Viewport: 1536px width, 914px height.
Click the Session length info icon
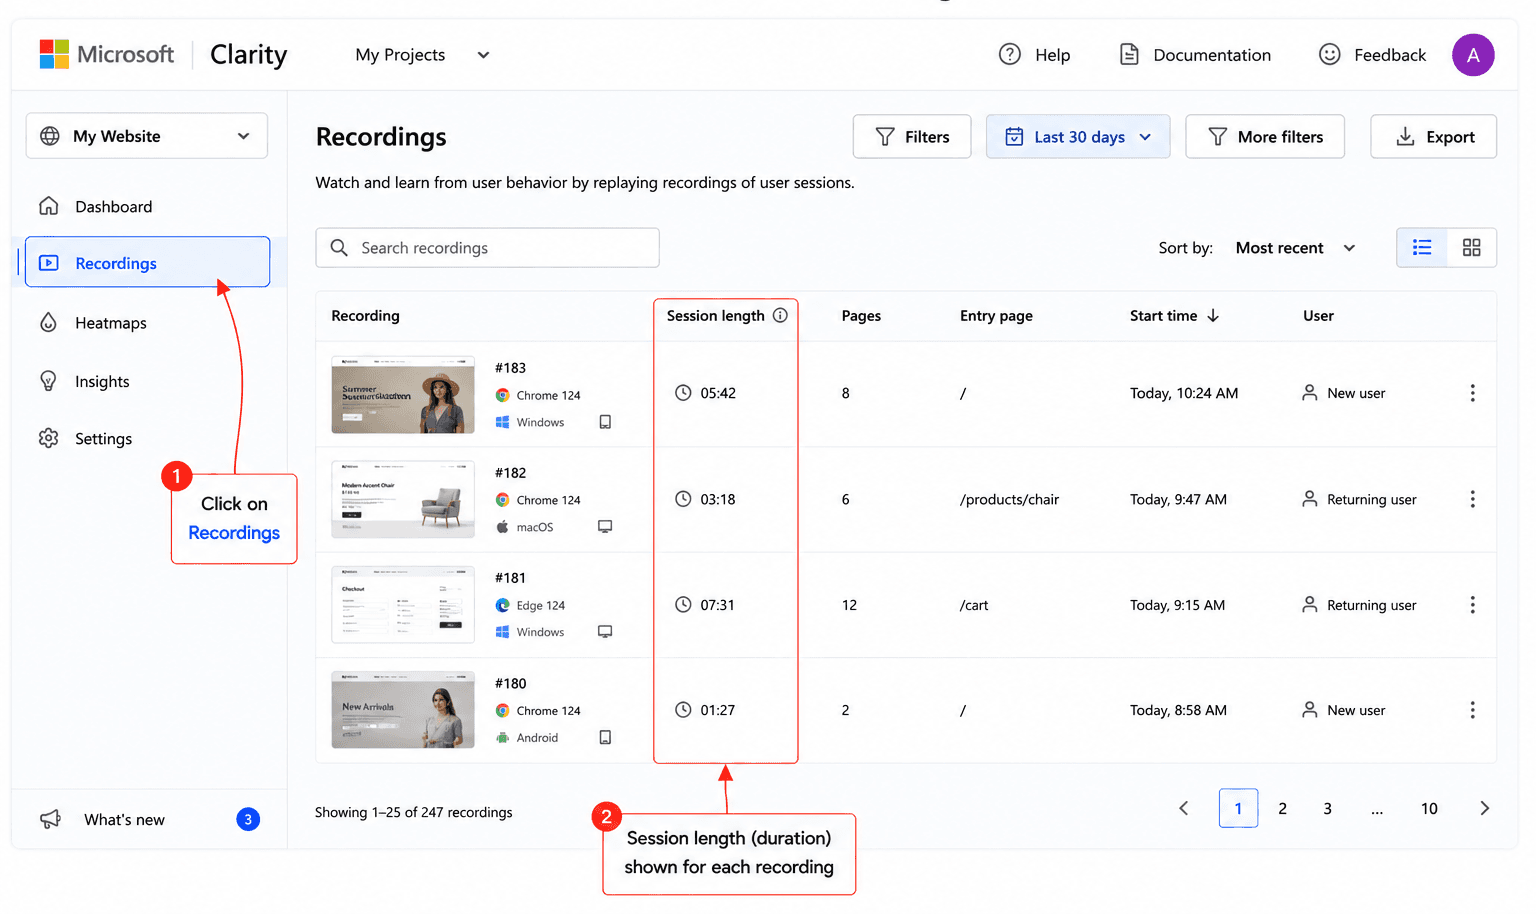(781, 315)
